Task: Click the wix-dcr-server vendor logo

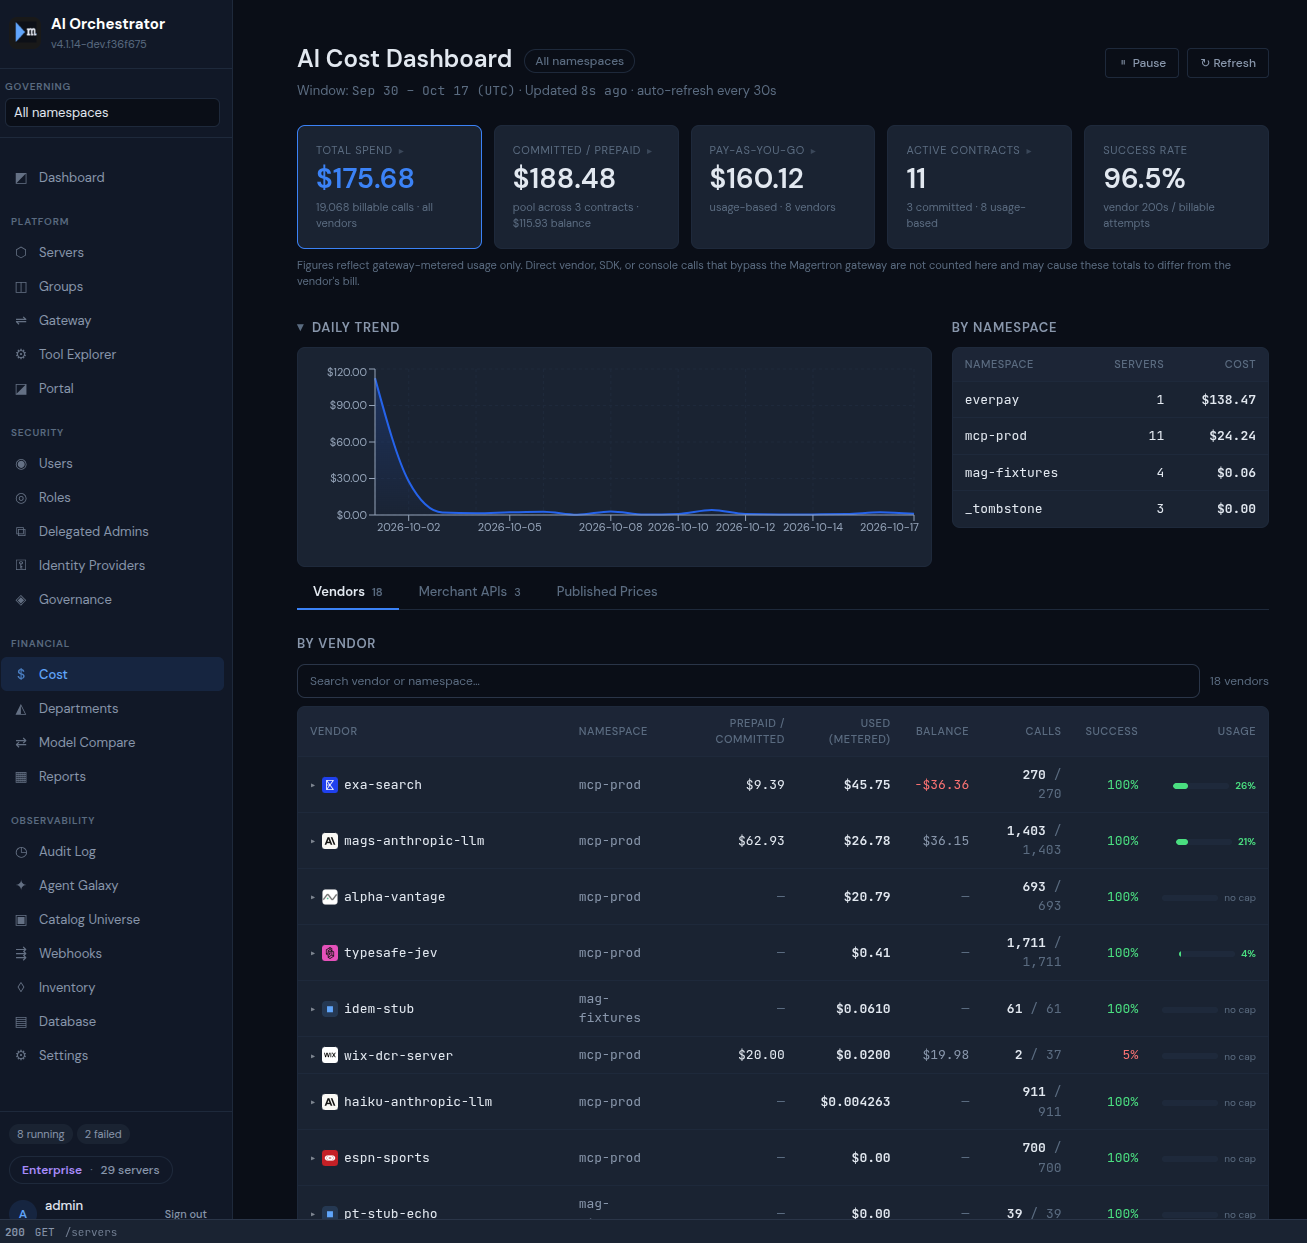Action: point(330,1055)
